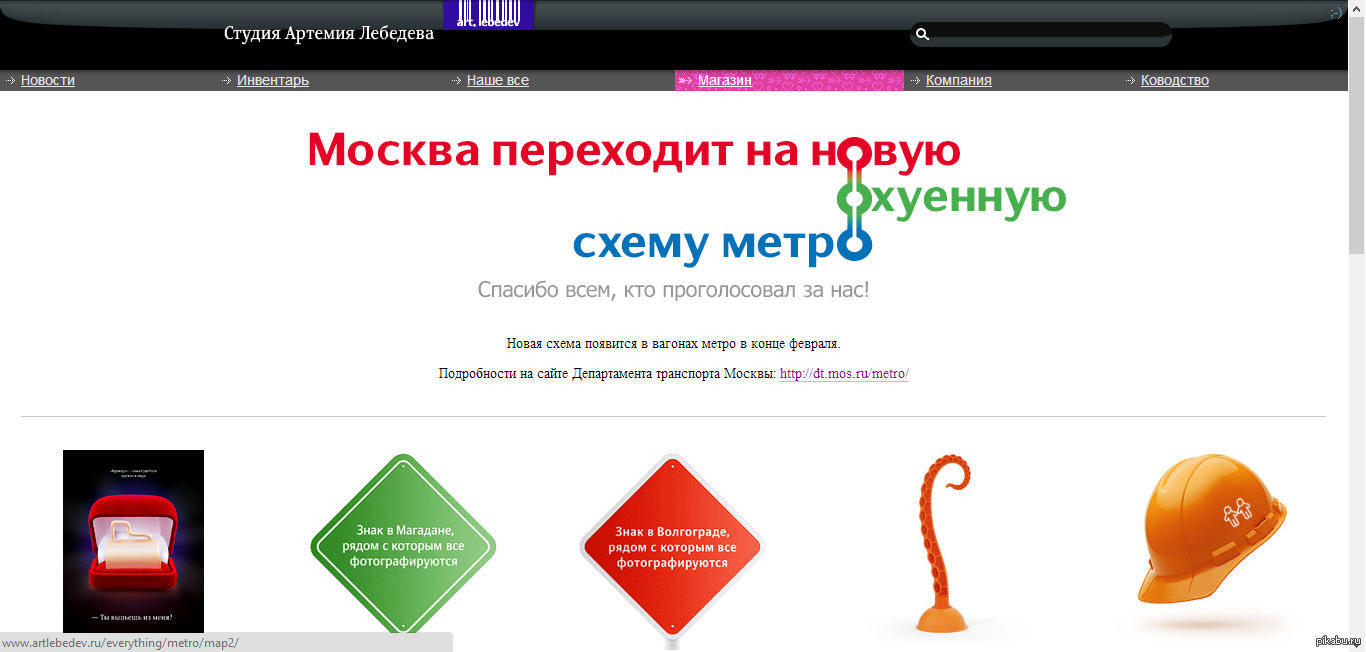Click the search magnifier icon

click(x=922, y=35)
